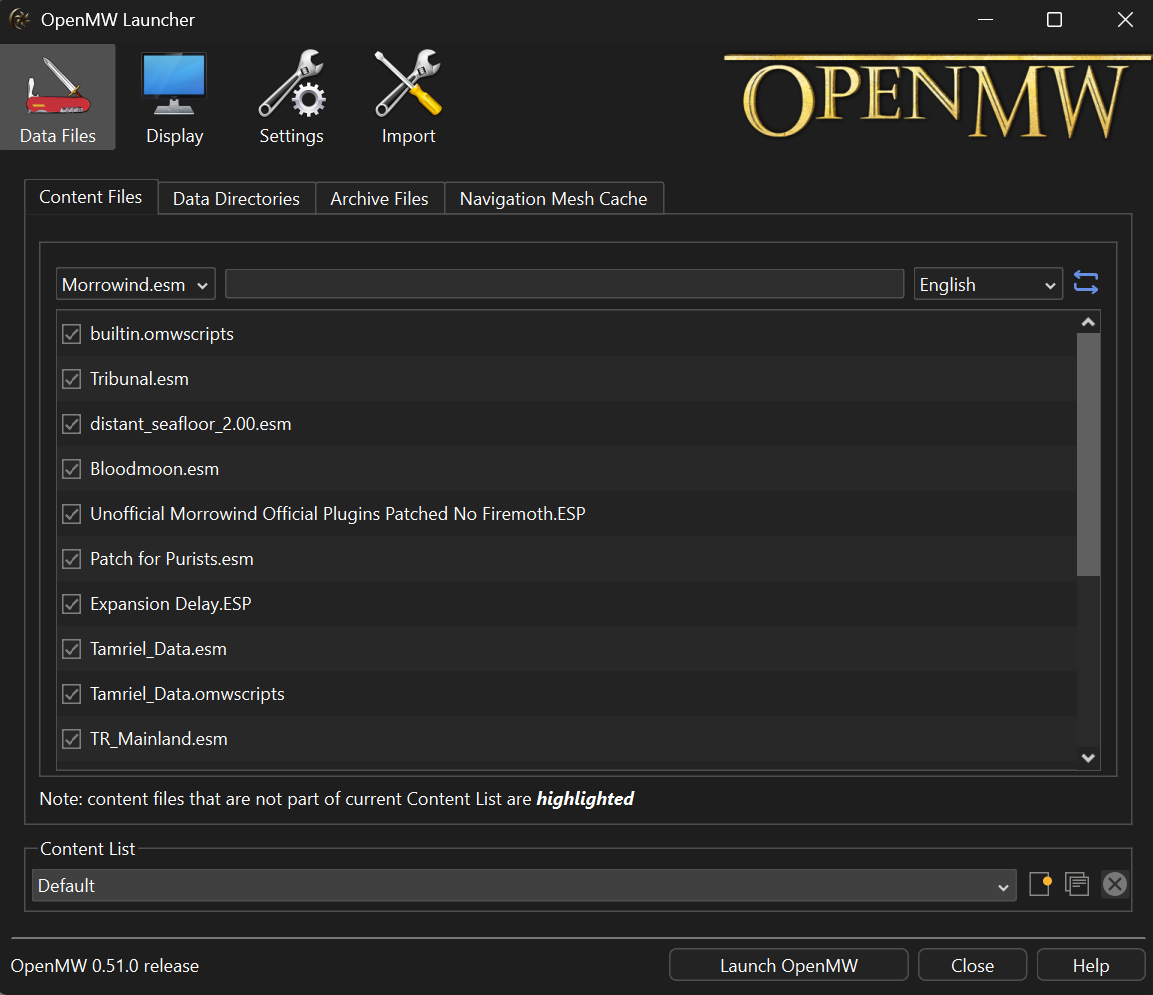This screenshot has width=1153, height=995.
Task: Switch to the Navigation Mesh Cache tab
Action: 554,199
